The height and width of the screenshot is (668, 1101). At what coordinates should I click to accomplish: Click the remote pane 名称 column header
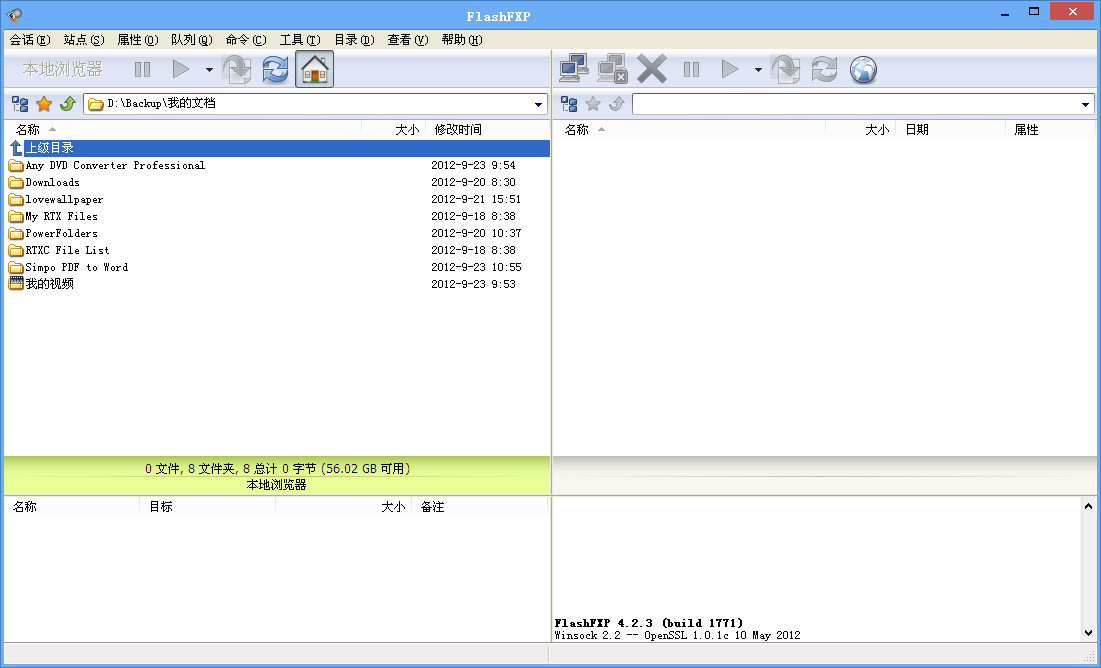(x=690, y=129)
